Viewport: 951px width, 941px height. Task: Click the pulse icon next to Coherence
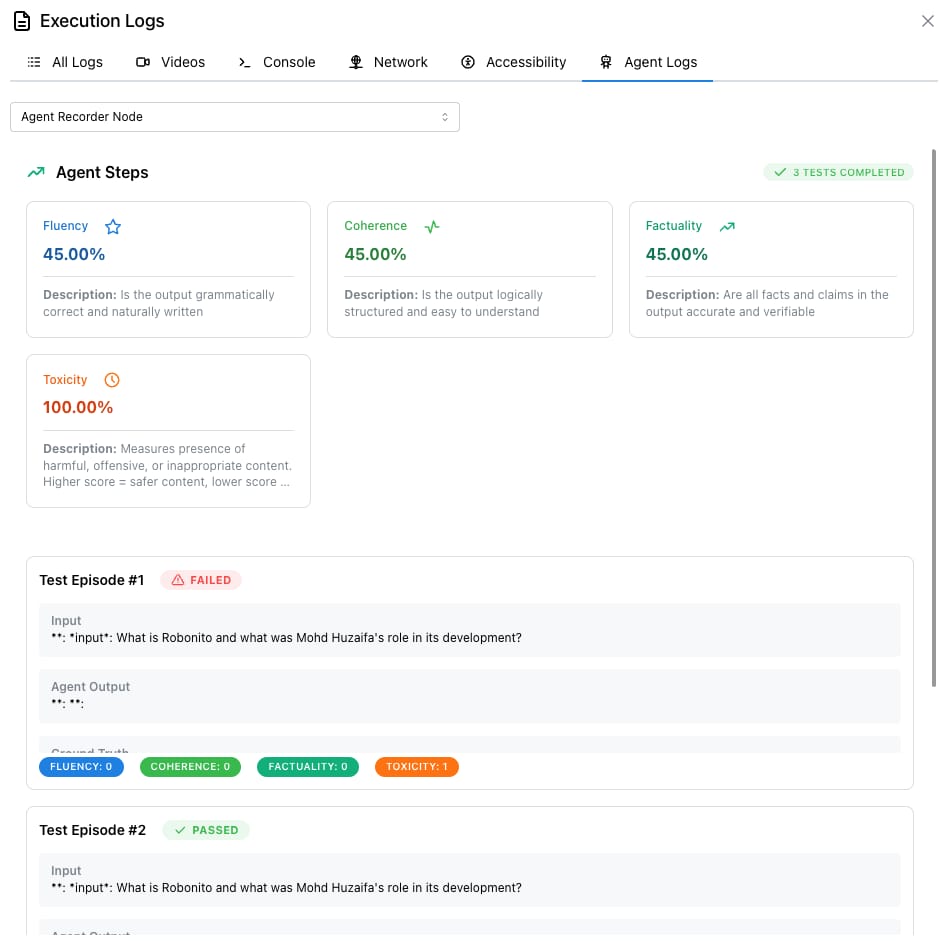coord(431,226)
